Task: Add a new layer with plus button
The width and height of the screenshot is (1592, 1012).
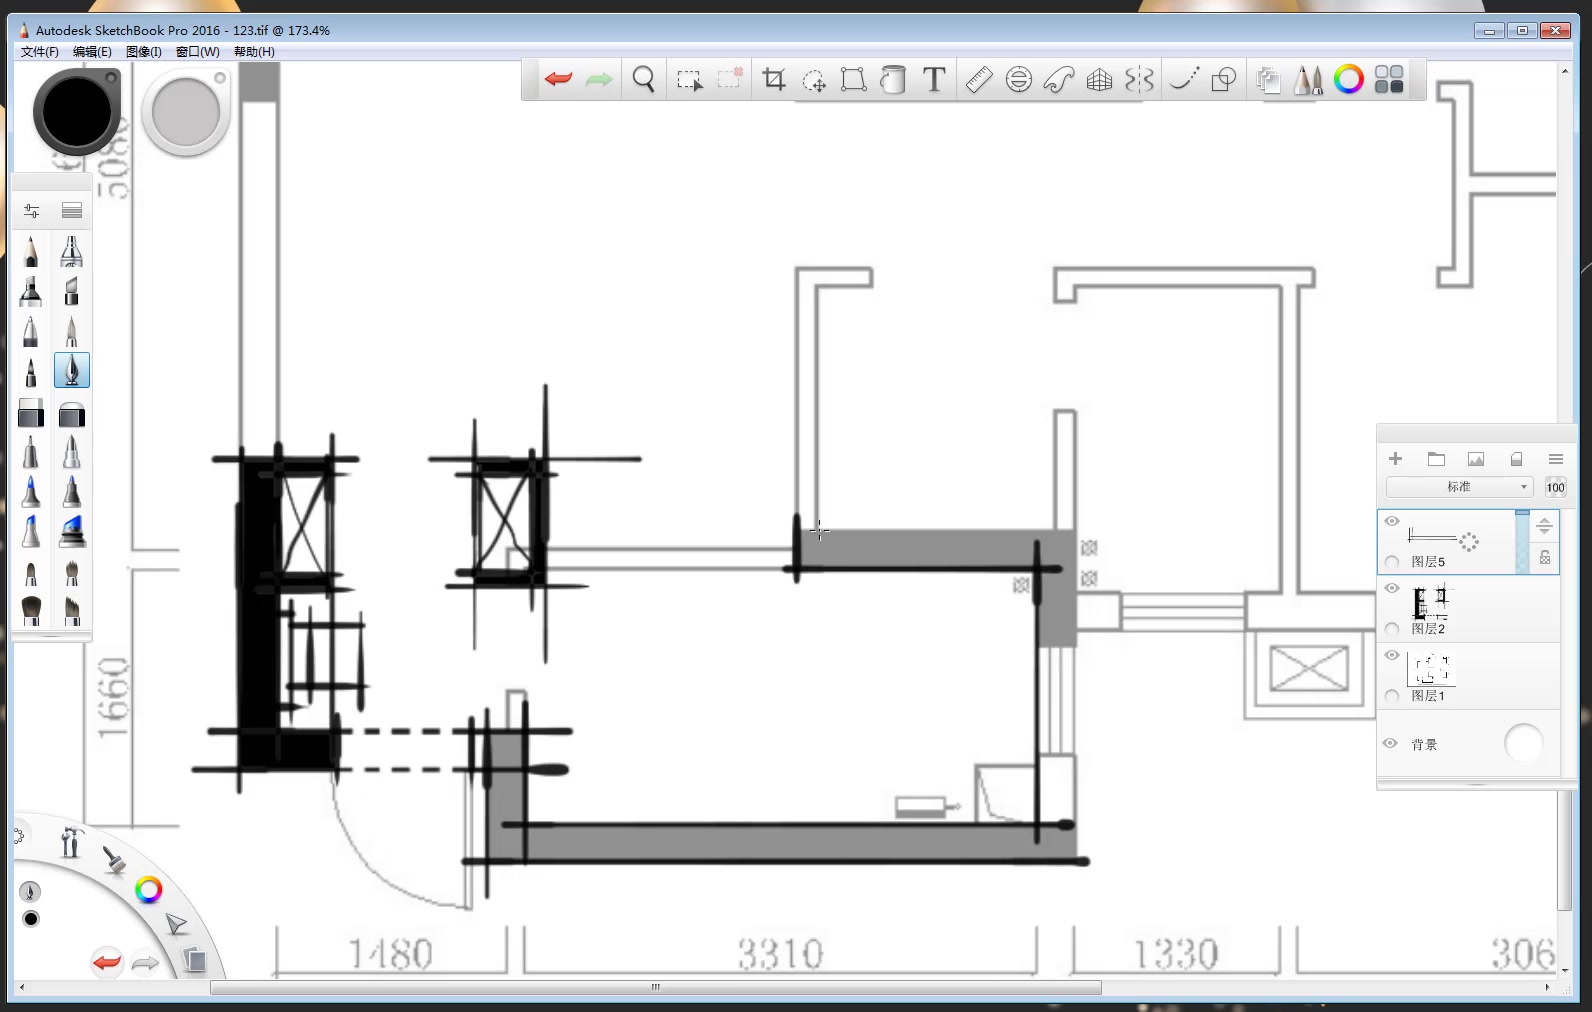Action: (1396, 459)
